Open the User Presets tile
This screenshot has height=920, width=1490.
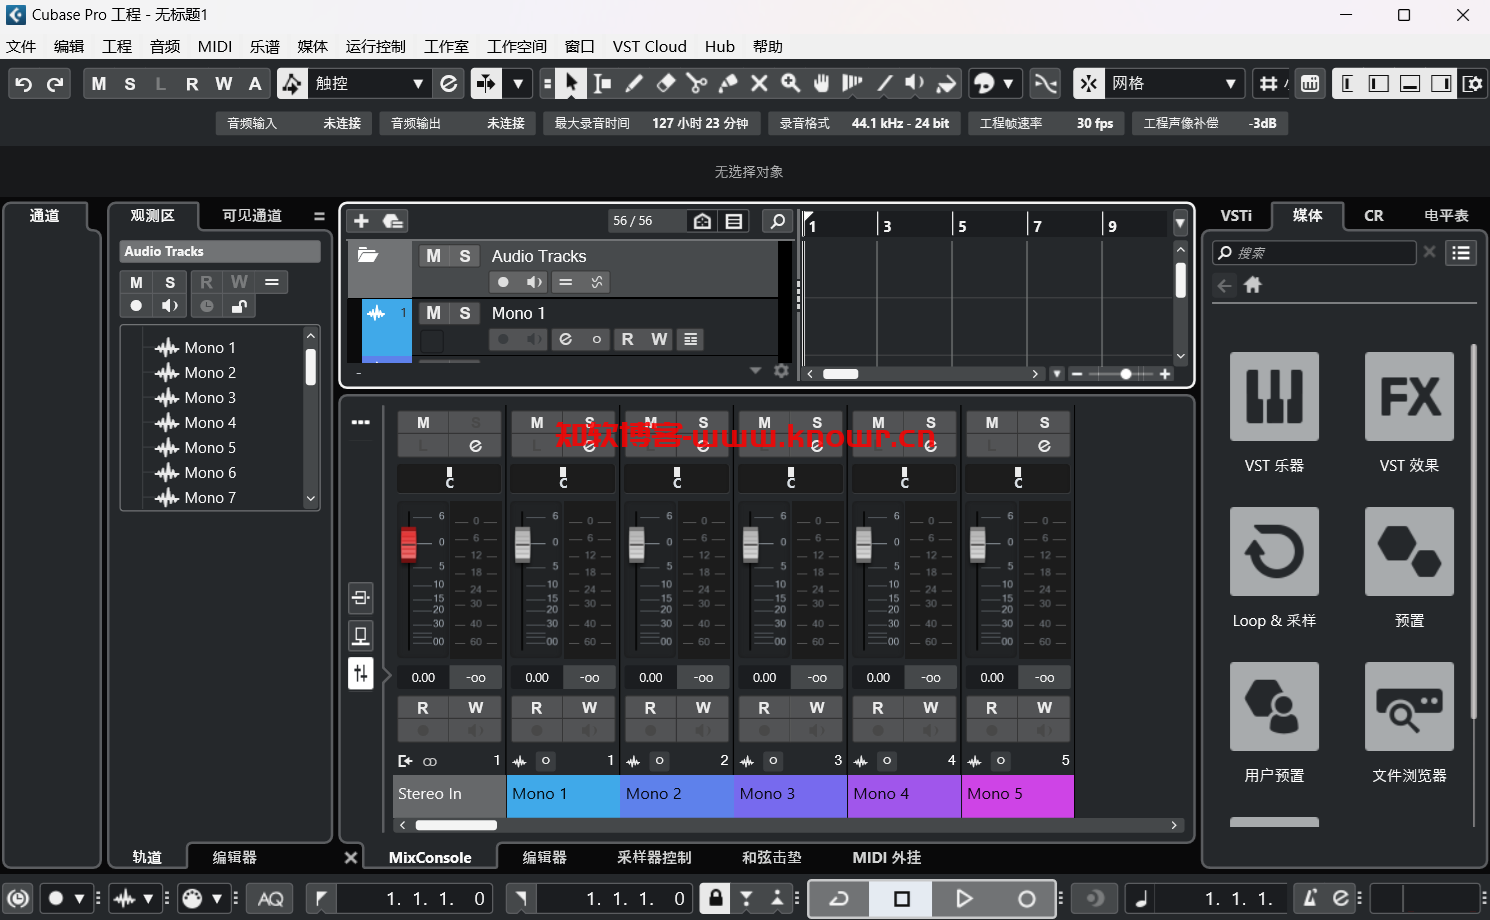pos(1274,707)
